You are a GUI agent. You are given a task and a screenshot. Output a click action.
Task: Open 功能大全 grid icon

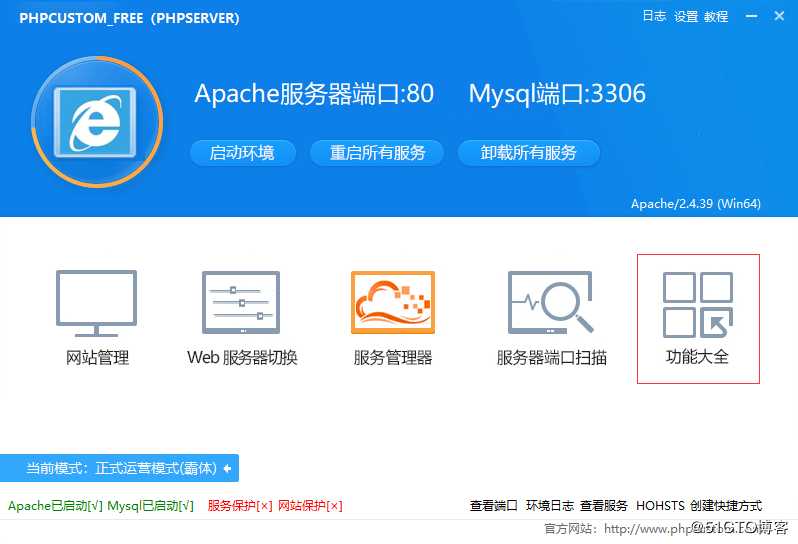tap(698, 304)
